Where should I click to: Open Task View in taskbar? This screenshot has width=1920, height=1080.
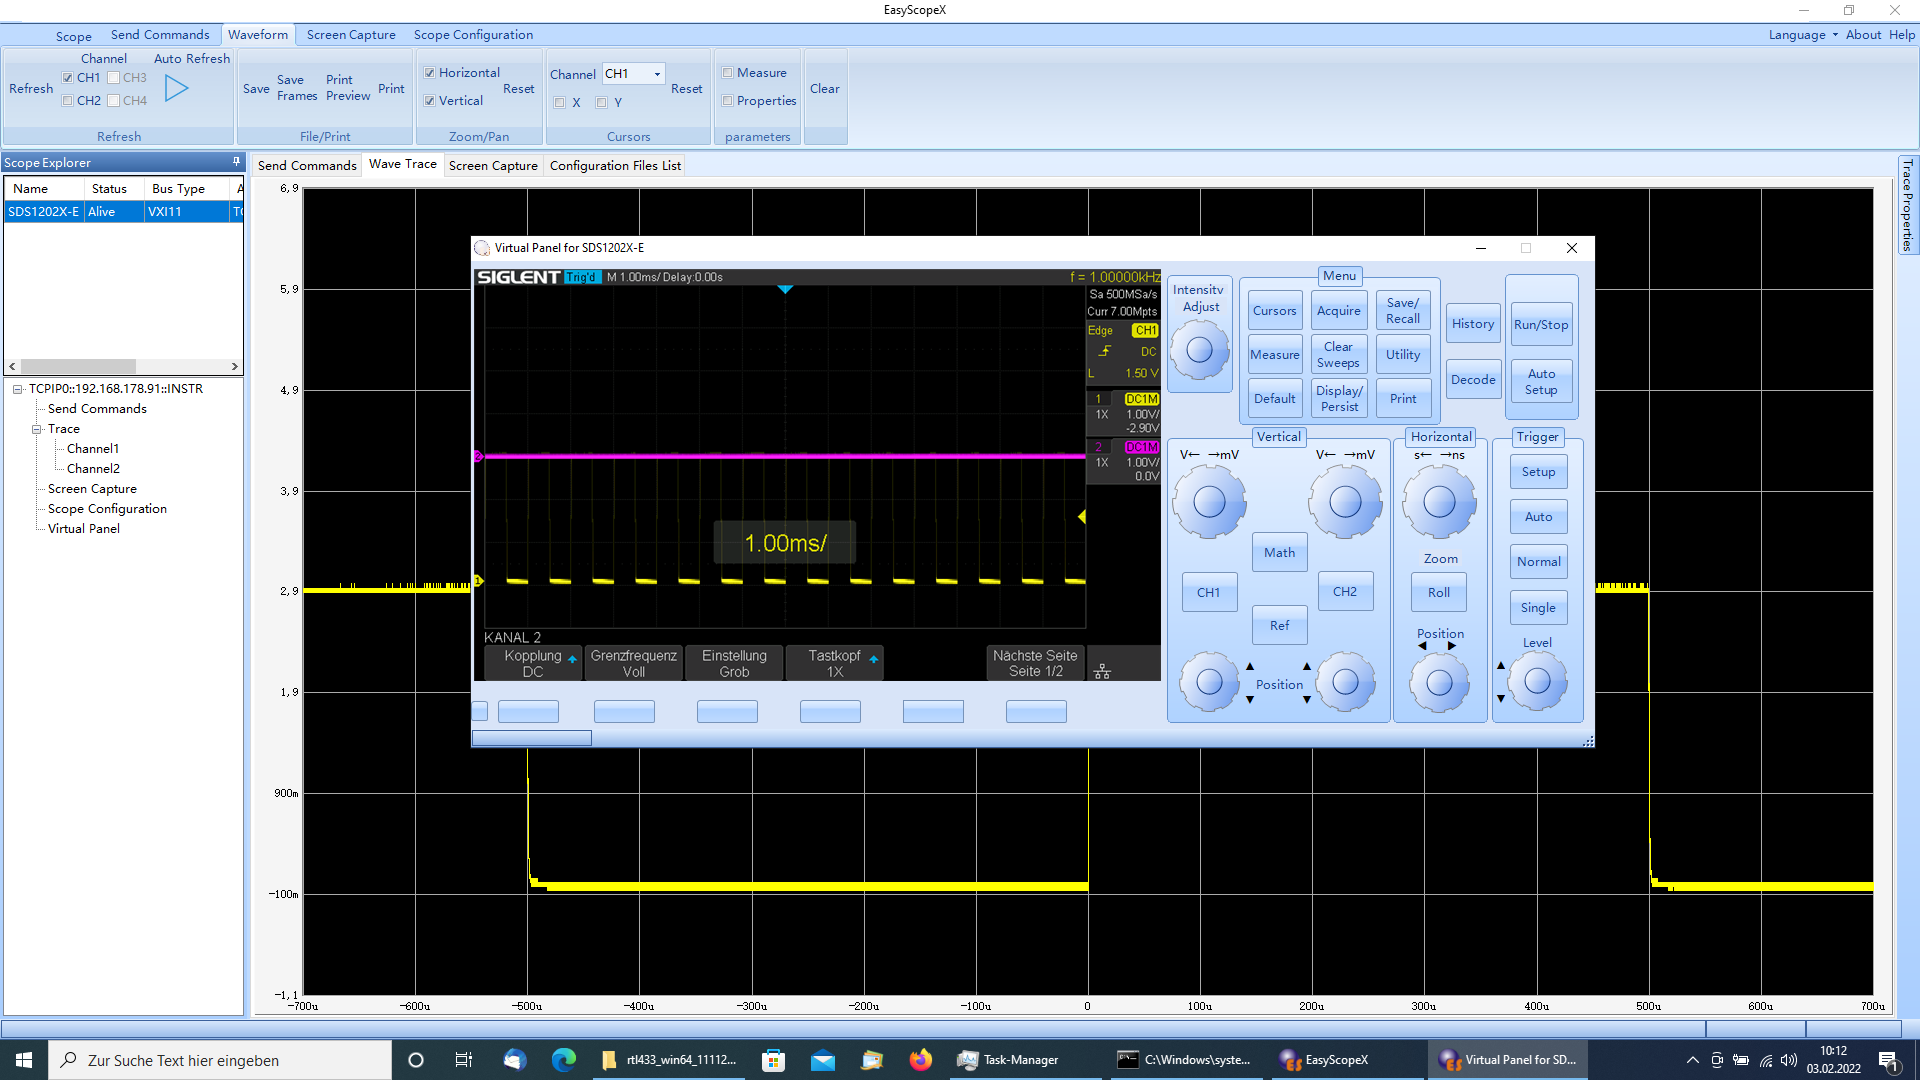pyautogui.click(x=464, y=1060)
